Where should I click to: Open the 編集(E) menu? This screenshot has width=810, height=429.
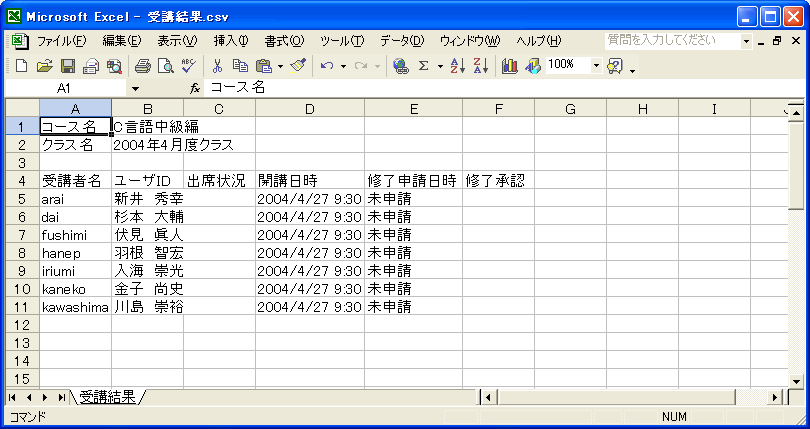121,41
